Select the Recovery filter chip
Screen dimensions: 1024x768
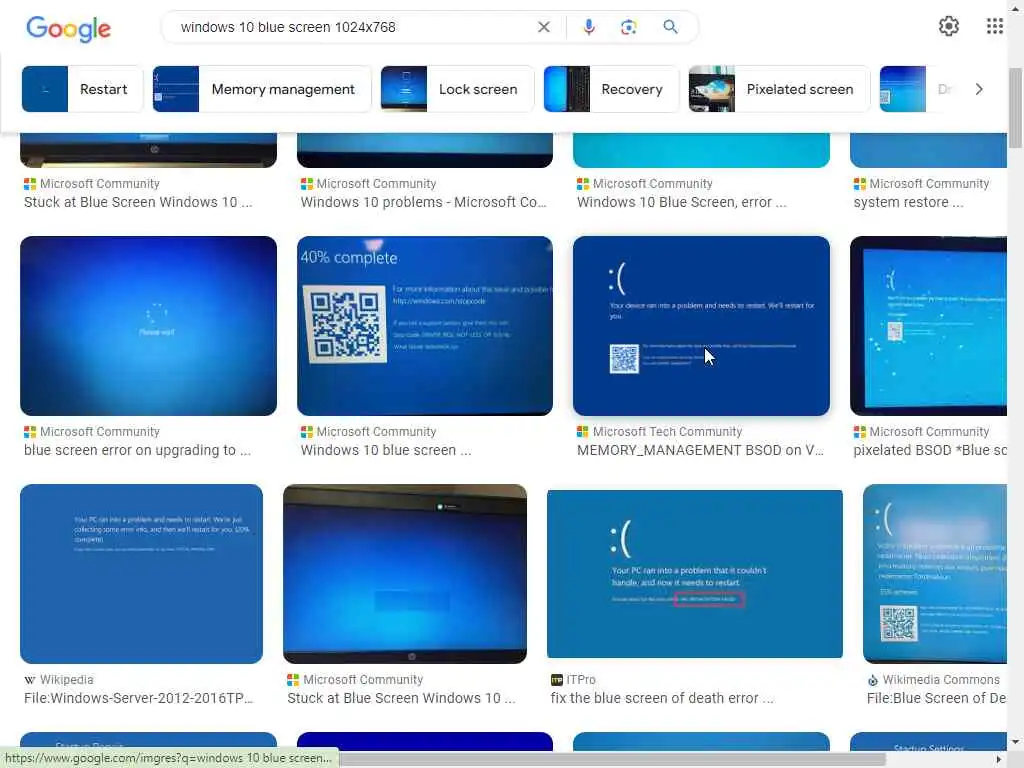pyautogui.click(x=611, y=89)
